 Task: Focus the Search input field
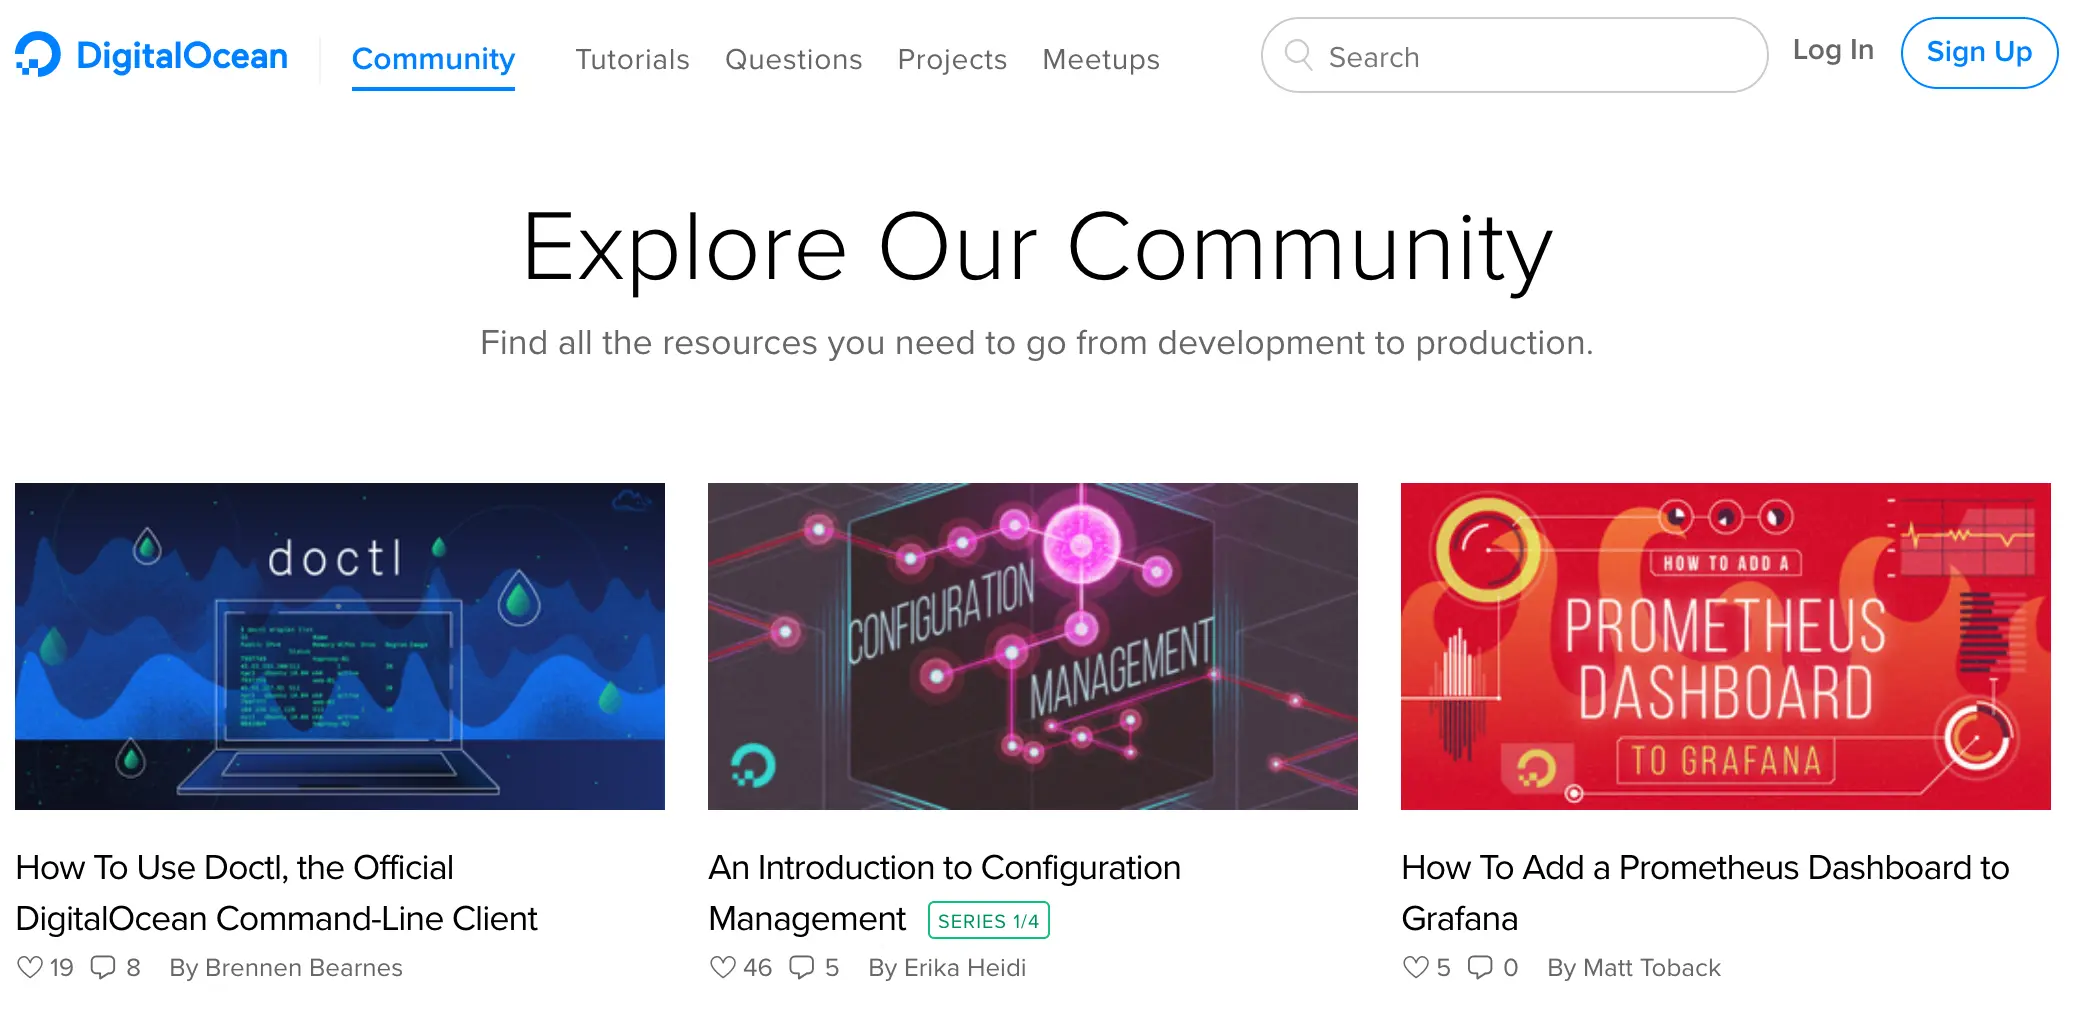[1514, 55]
